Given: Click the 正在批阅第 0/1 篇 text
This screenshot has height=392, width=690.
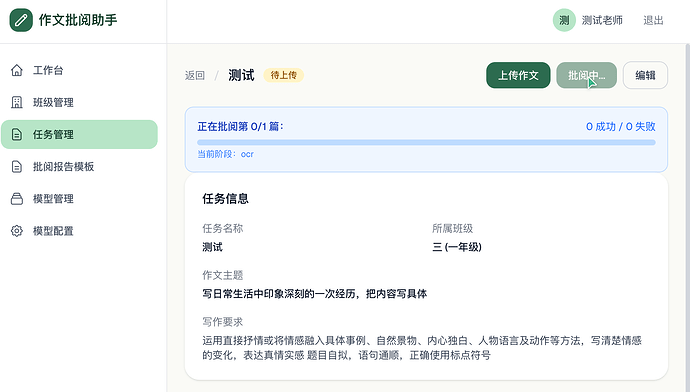Looking at the screenshot, I should tap(240, 127).
